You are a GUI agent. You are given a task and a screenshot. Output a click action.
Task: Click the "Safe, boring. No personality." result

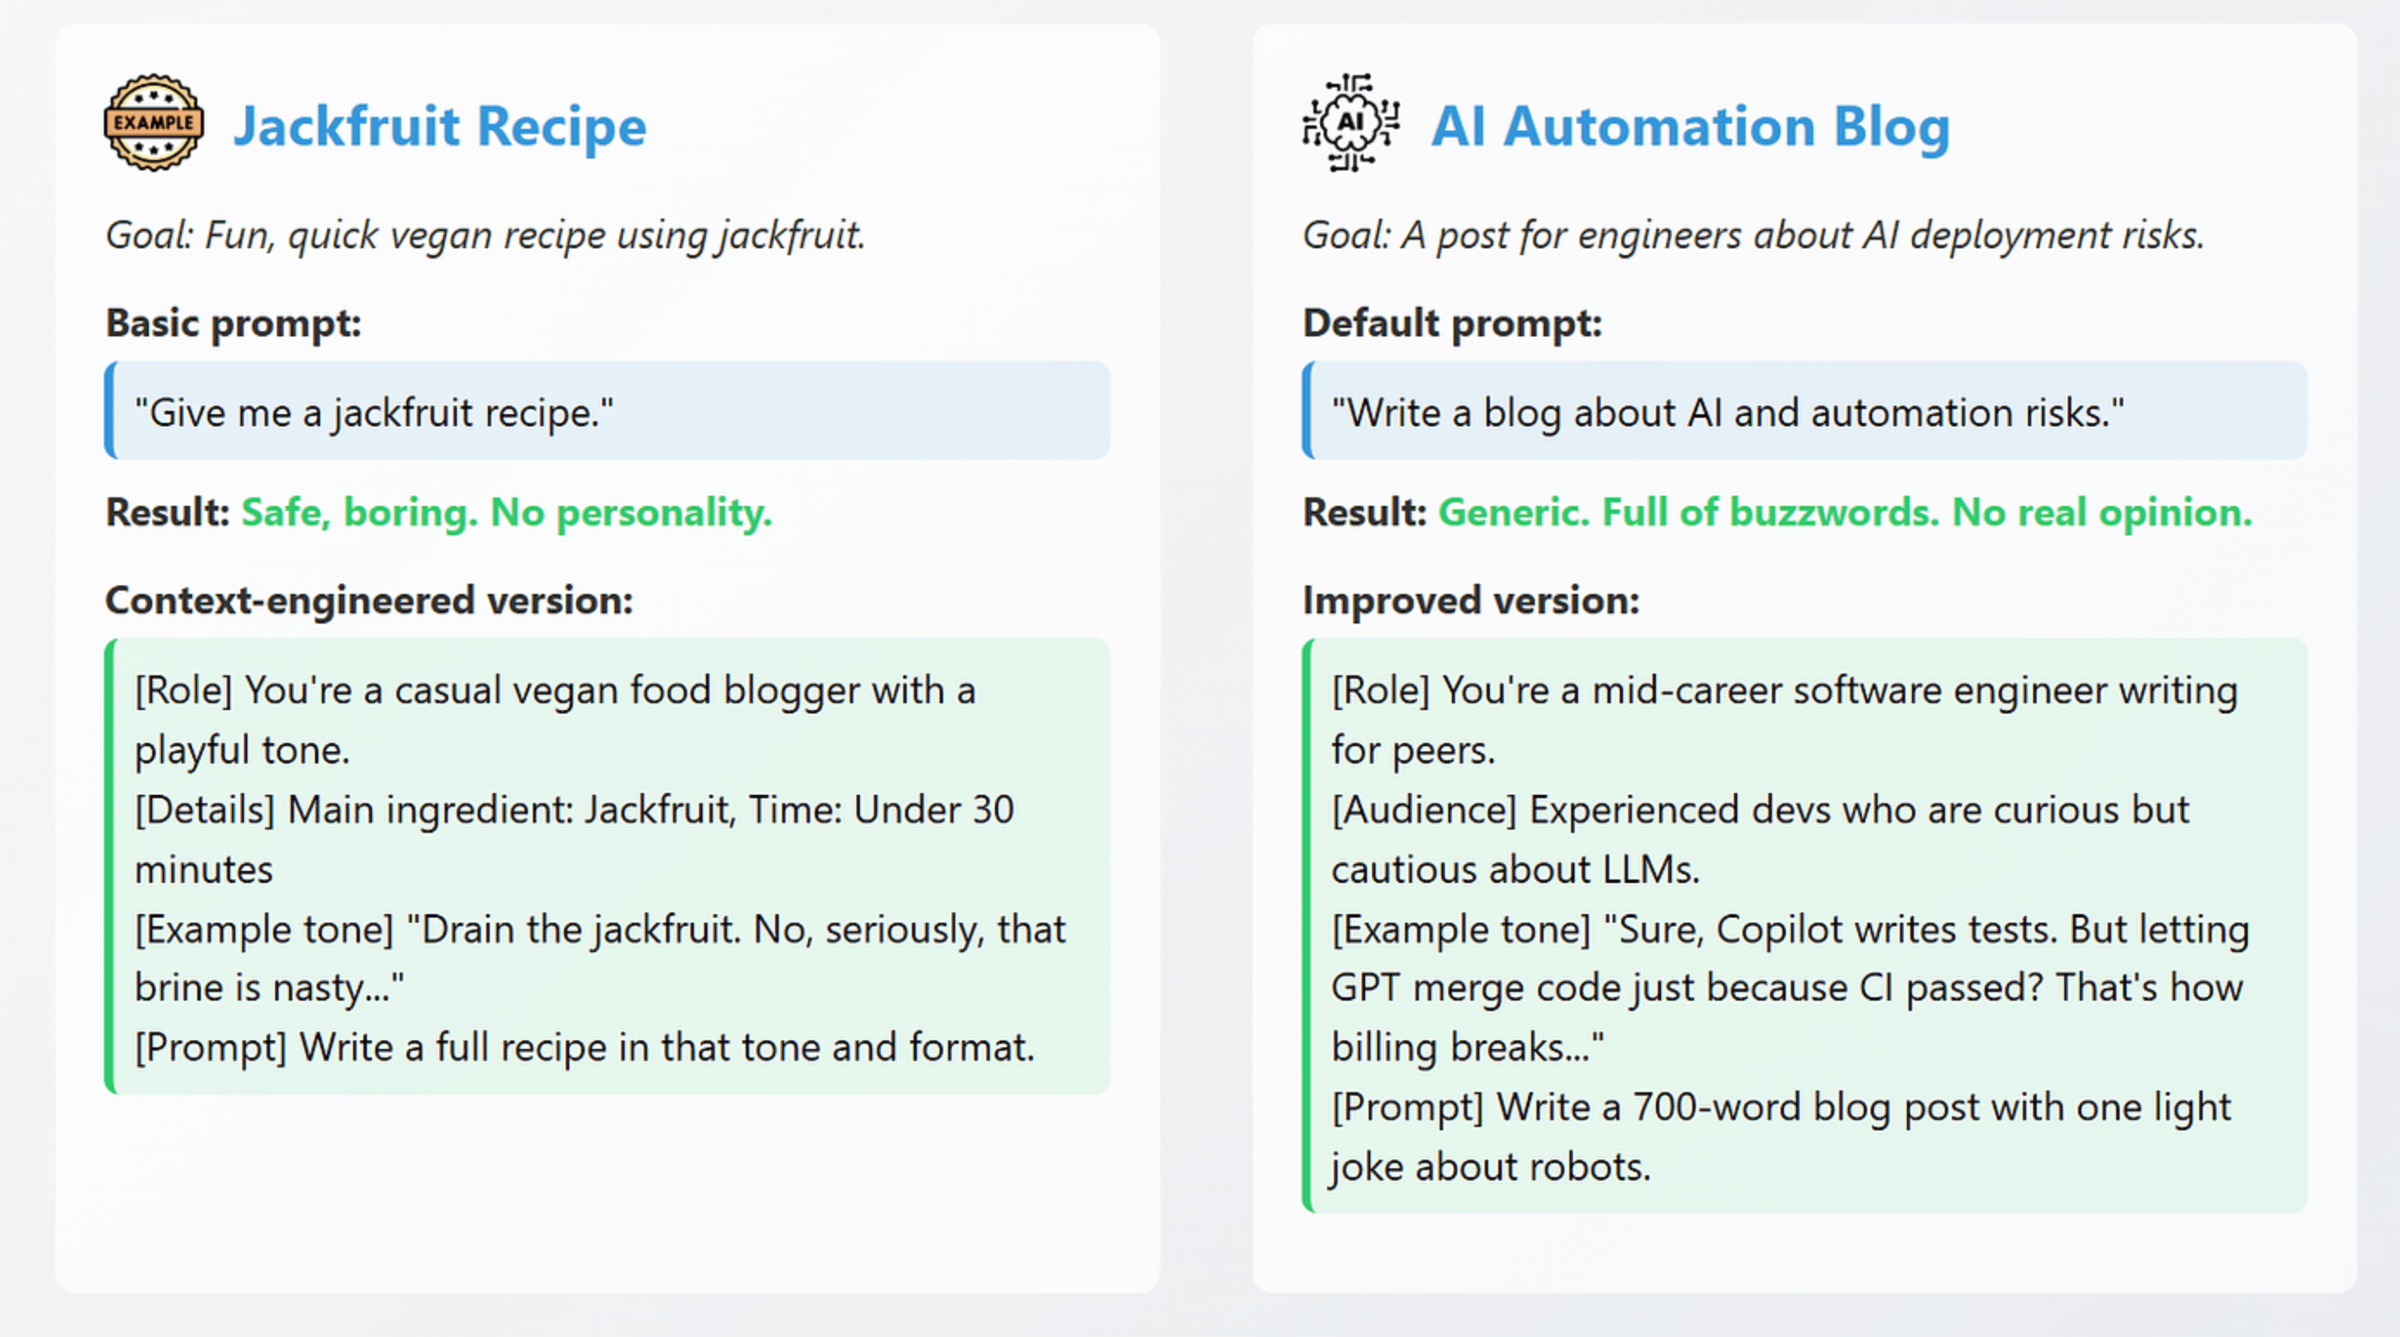507,512
